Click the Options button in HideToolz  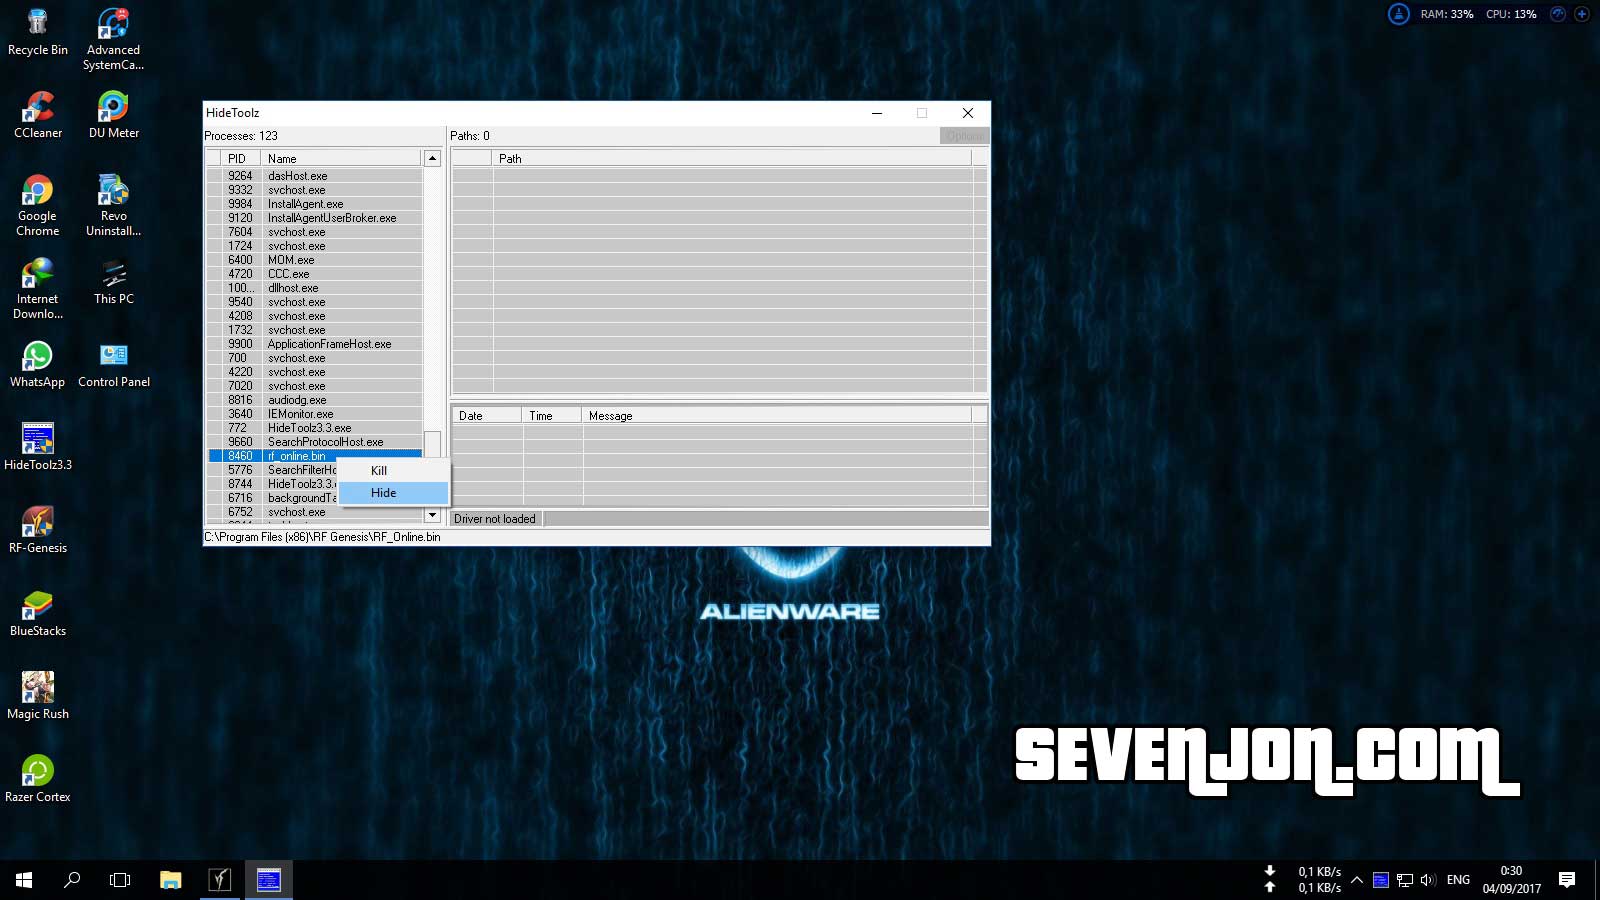click(x=964, y=136)
